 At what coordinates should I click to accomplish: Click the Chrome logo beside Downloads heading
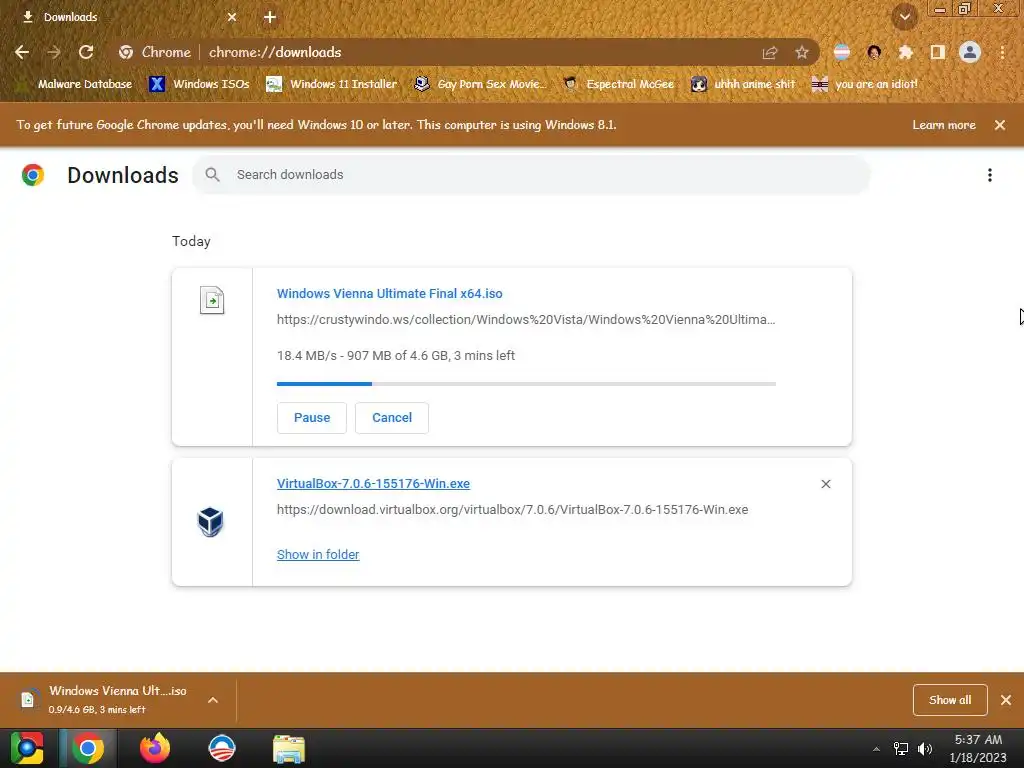point(33,175)
